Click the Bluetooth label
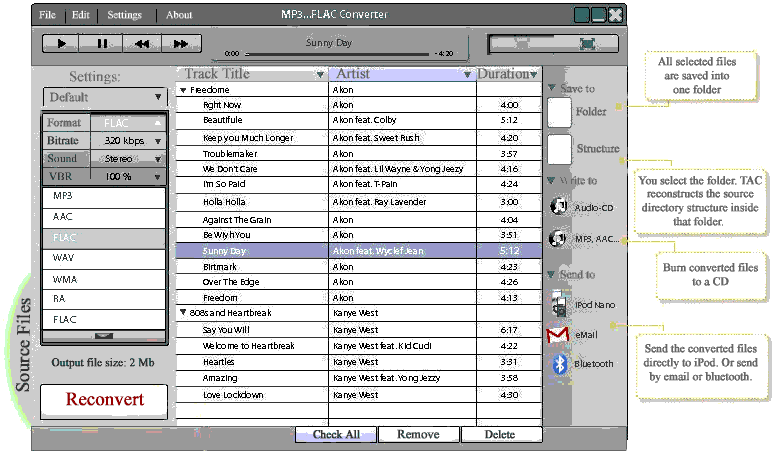 [593, 364]
